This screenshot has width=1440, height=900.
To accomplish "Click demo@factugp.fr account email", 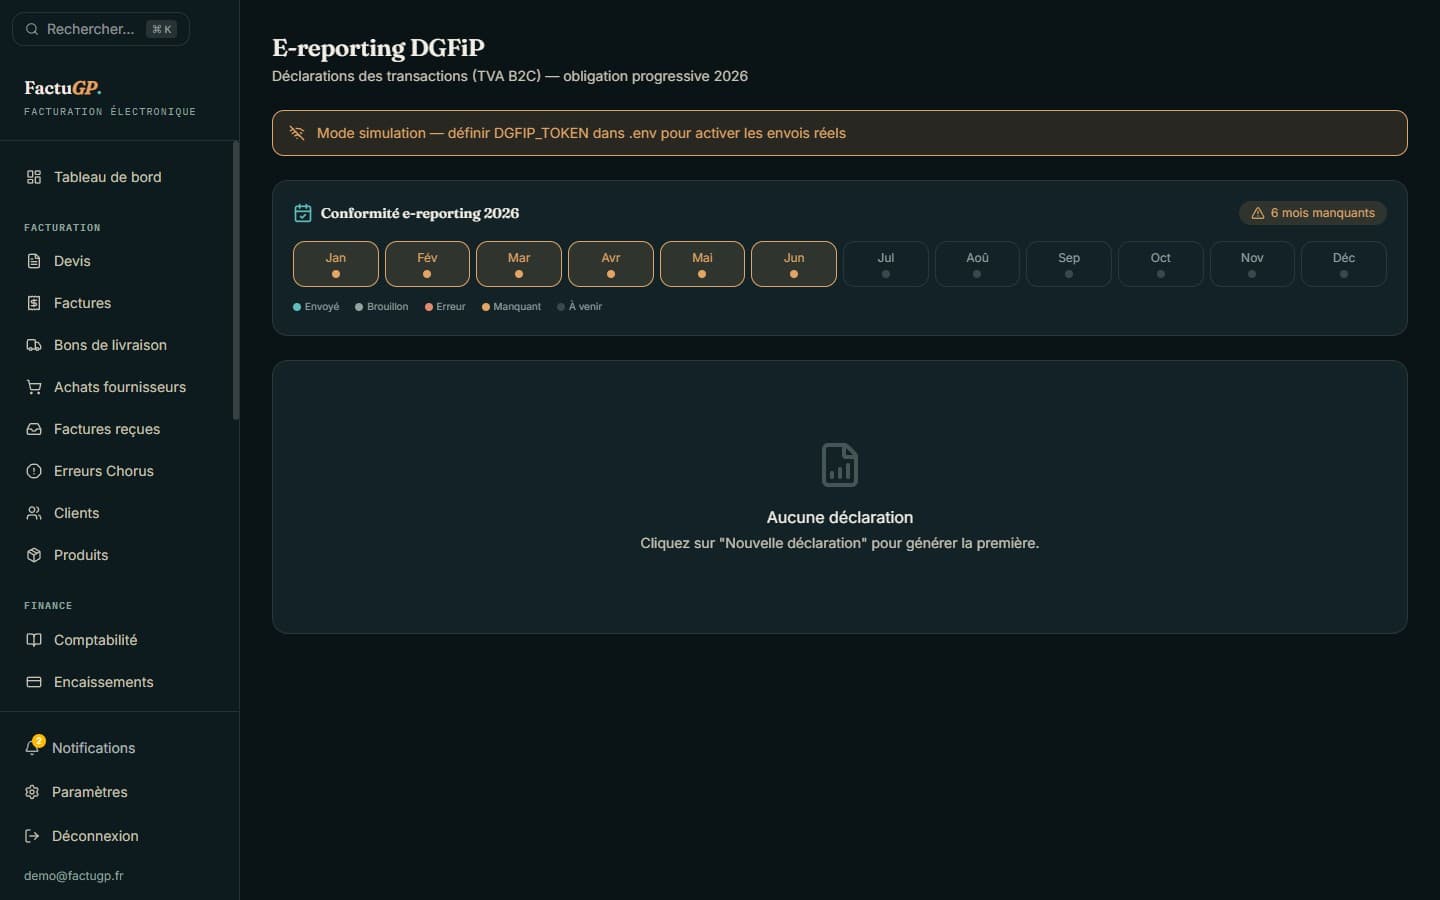I will [74, 876].
